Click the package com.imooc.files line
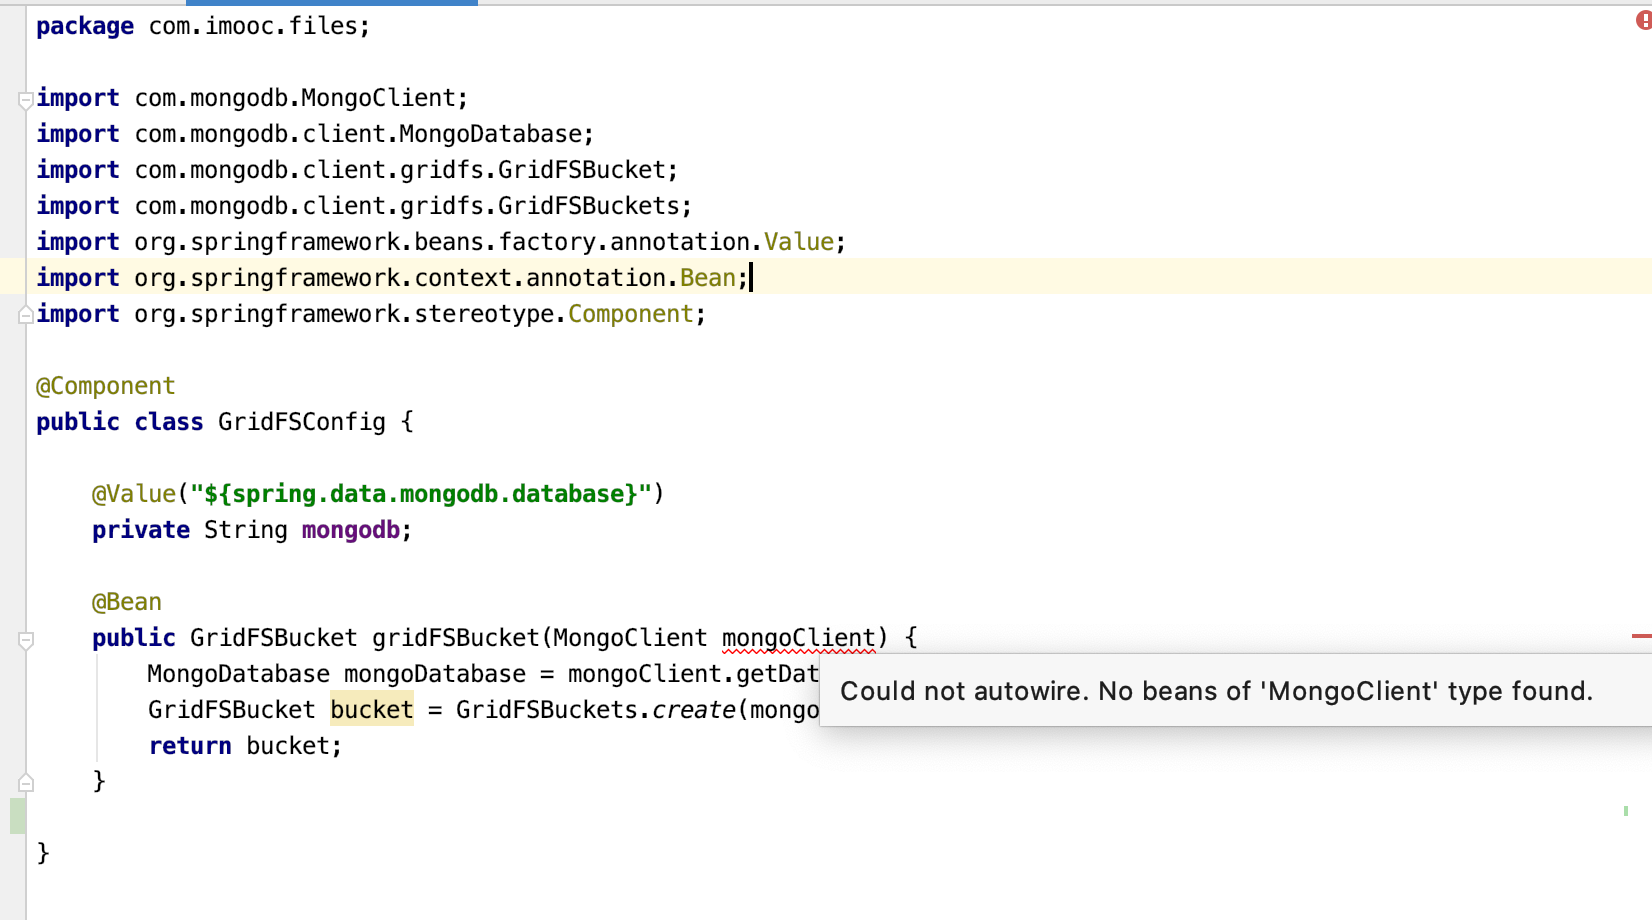Viewport: 1652px width, 920px height. pos(203,26)
